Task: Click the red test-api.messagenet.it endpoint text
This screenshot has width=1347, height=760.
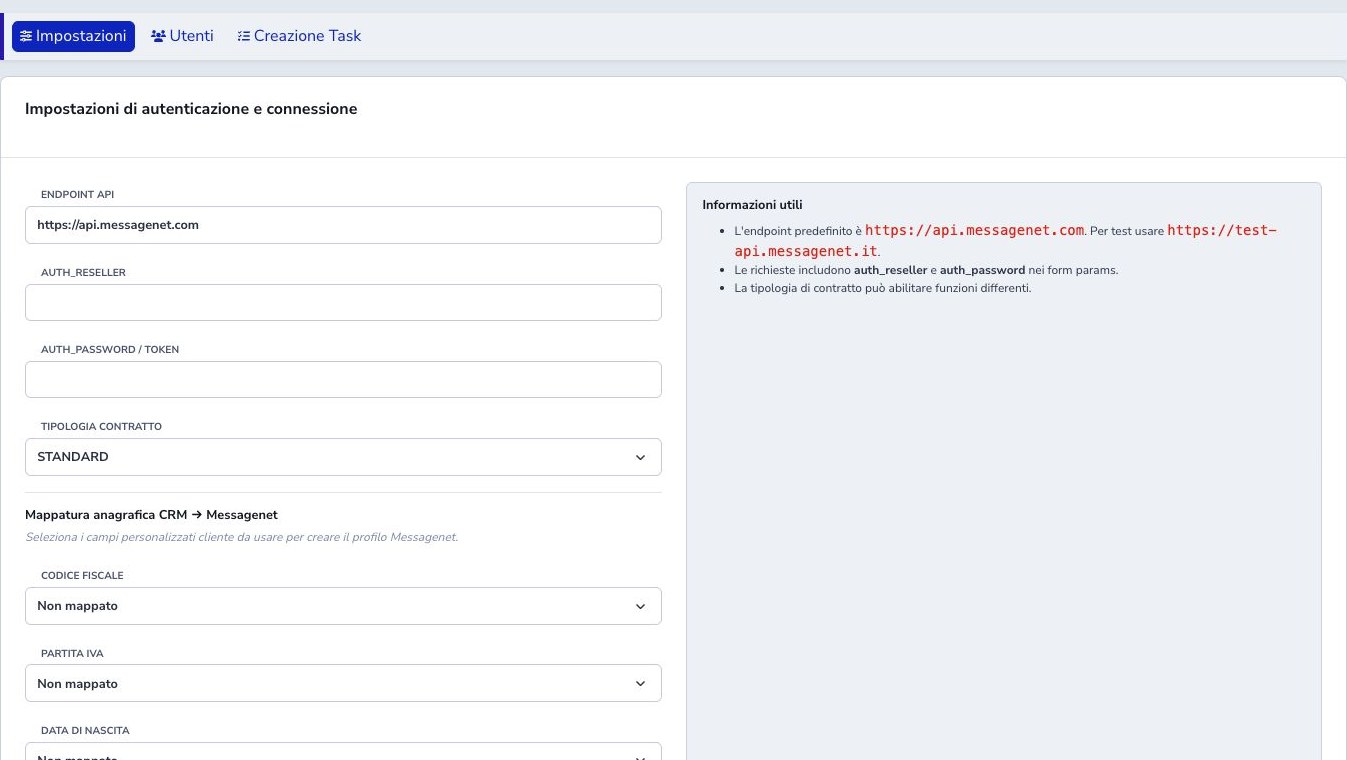Action: click(x=1006, y=240)
